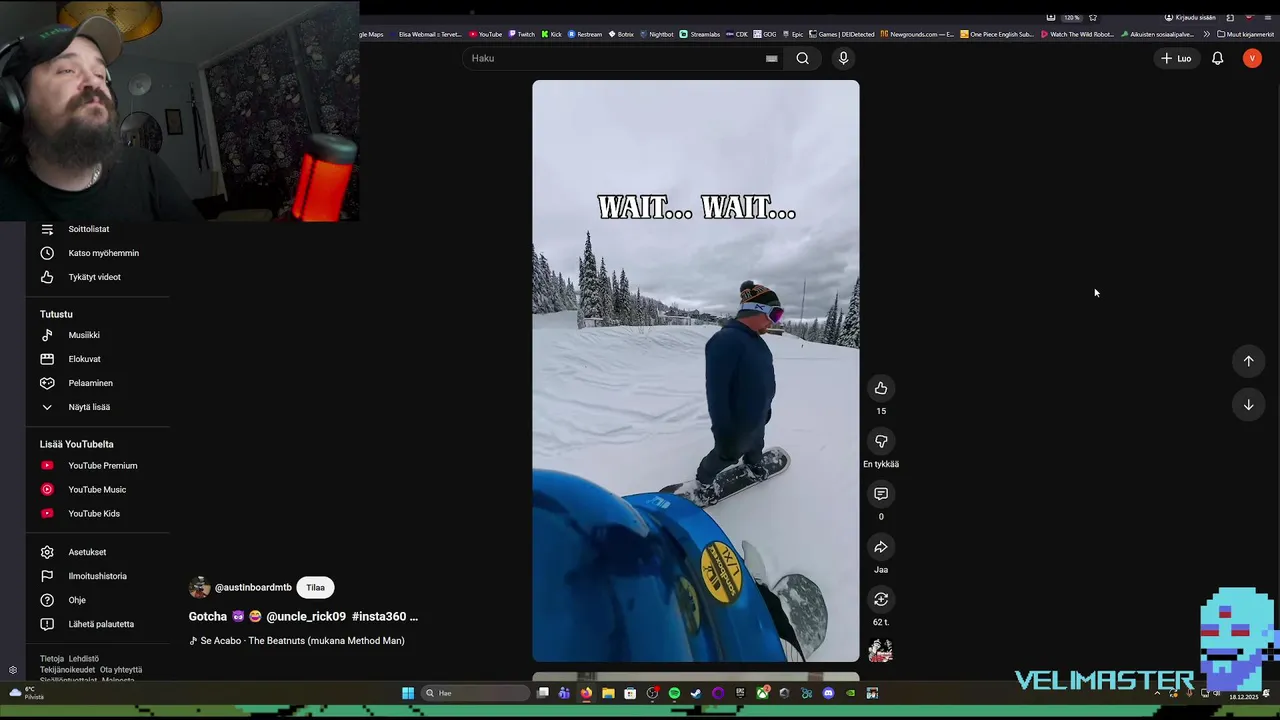Click the Tietoja footer link

point(52,659)
